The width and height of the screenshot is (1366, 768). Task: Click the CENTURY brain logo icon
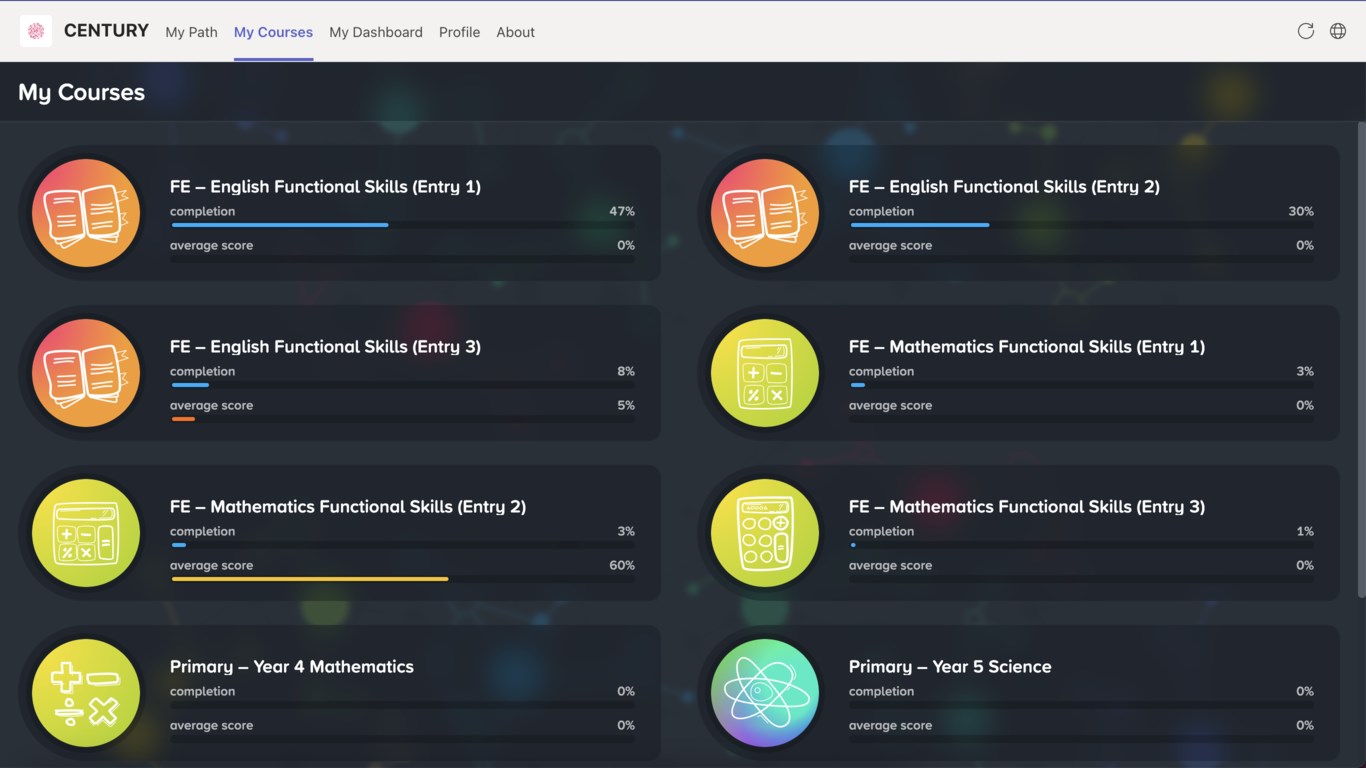pos(36,31)
